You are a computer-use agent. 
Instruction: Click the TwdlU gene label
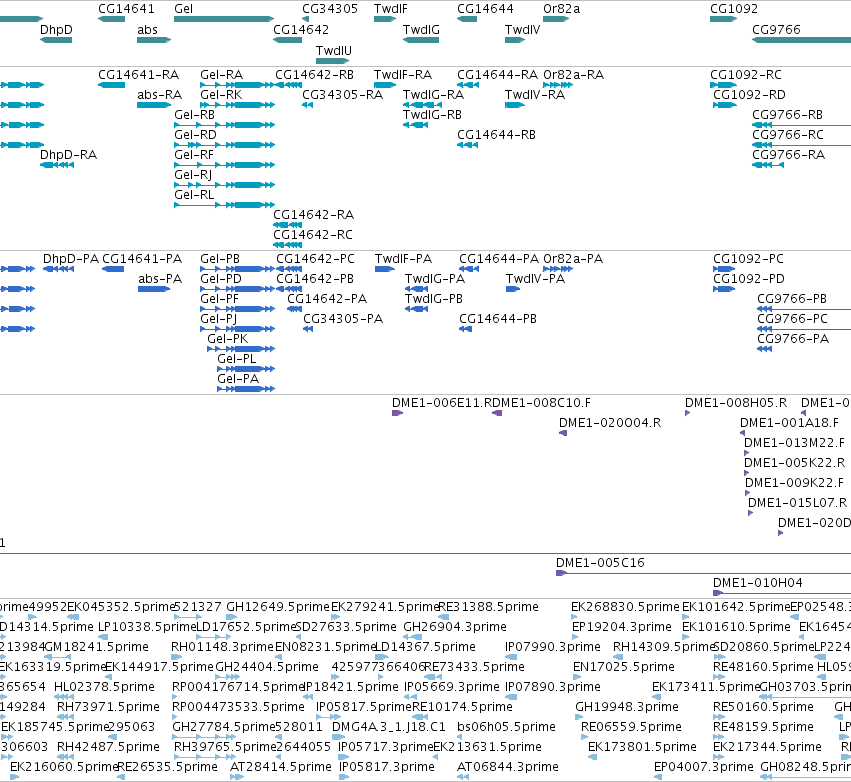[333, 50]
